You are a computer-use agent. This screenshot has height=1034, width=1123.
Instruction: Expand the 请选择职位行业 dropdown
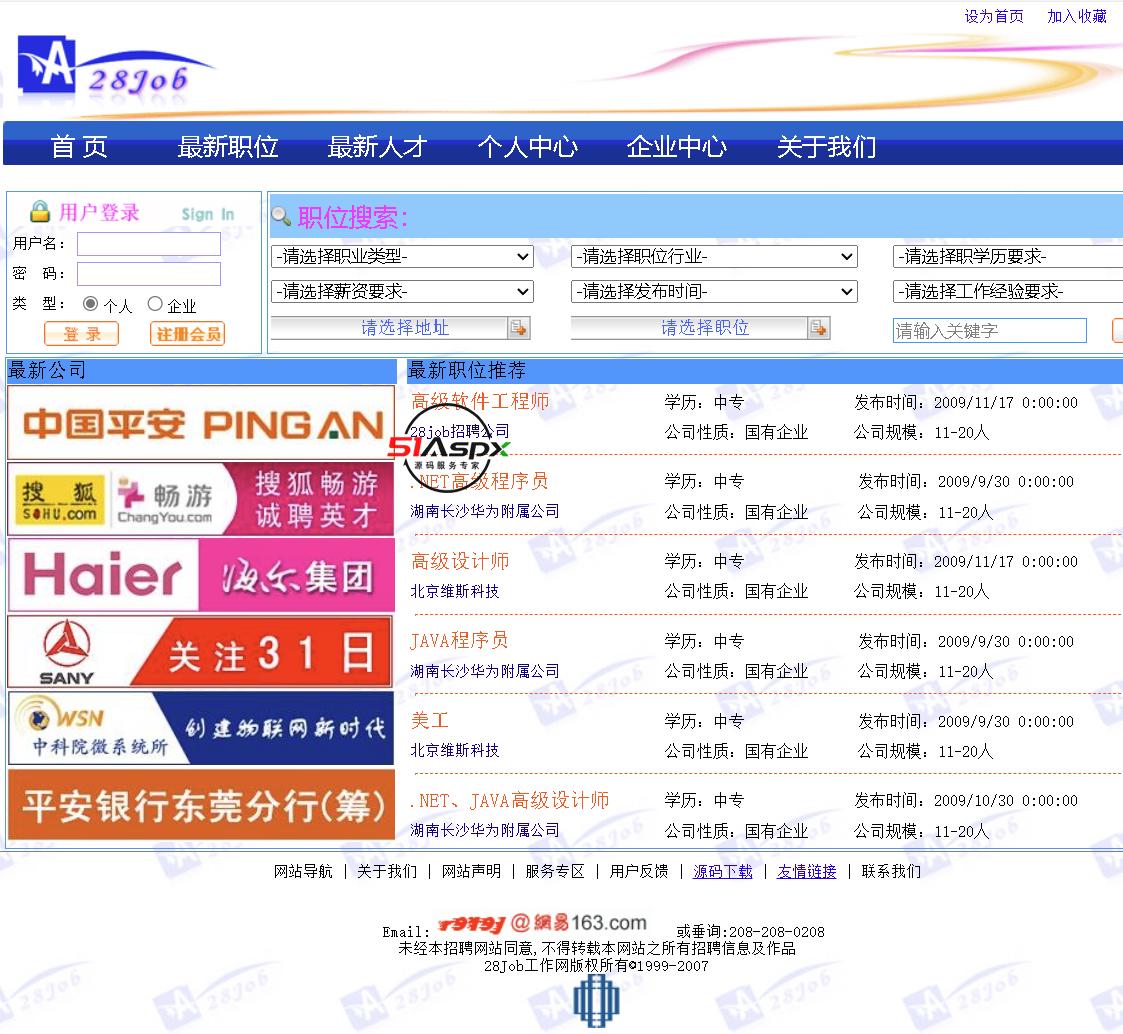click(x=714, y=256)
